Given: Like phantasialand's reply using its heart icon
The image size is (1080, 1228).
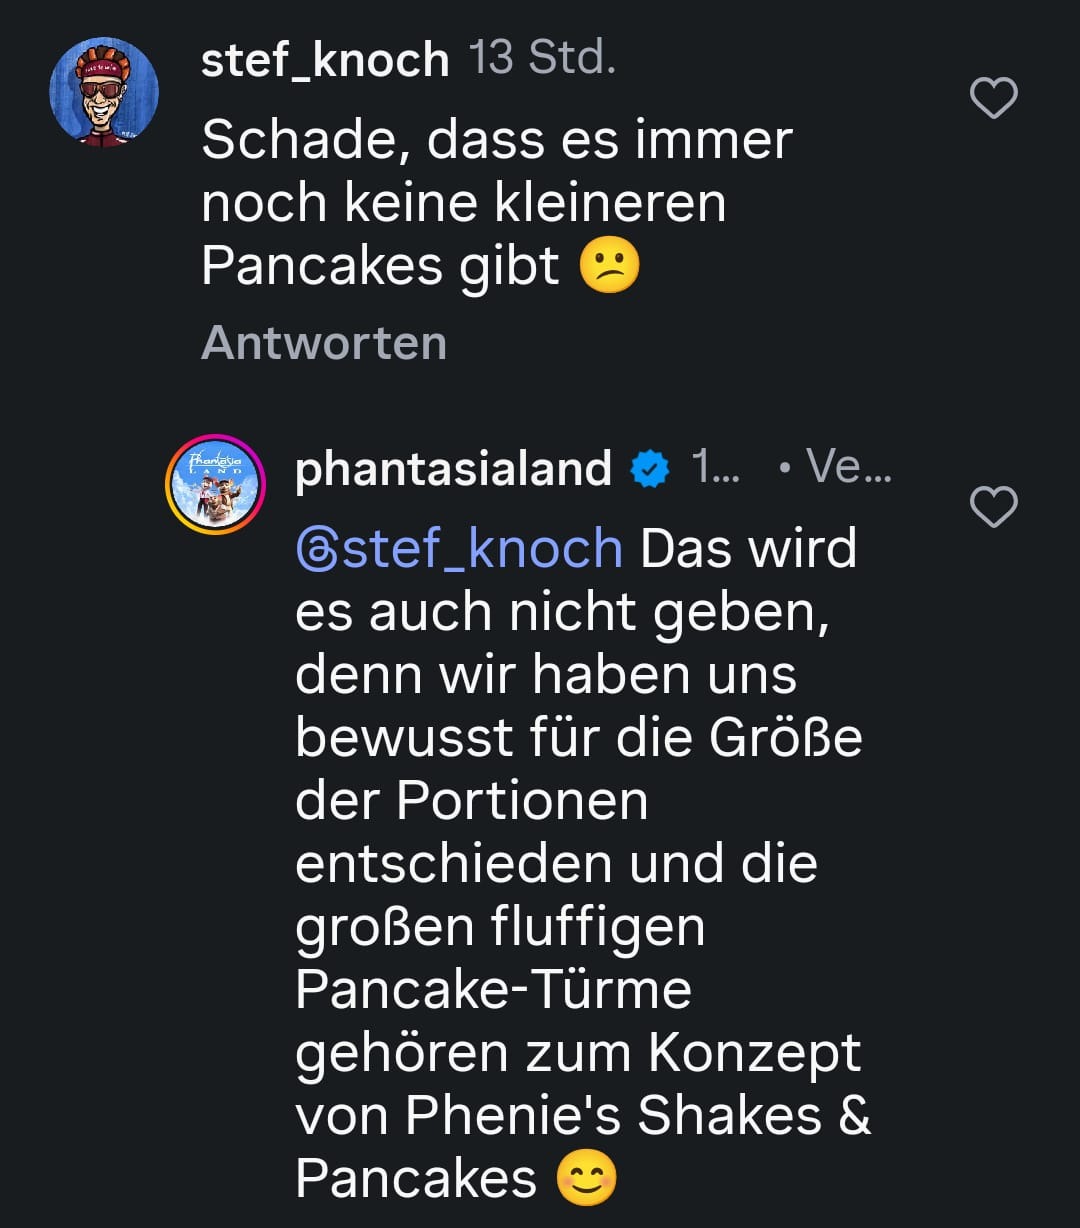Looking at the screenshot, I should [x=994, y=507].
